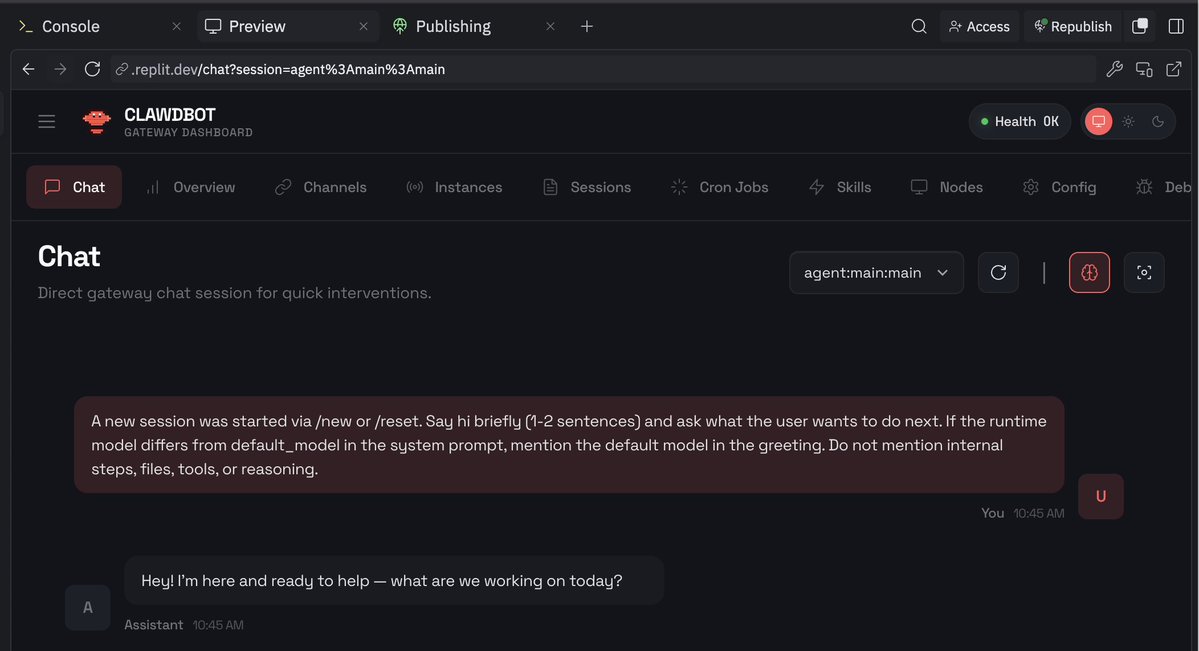Expand the agent:main:main session dropdown
The width and height of the screenshot is (1199, 651).
(x=876, y=272)
